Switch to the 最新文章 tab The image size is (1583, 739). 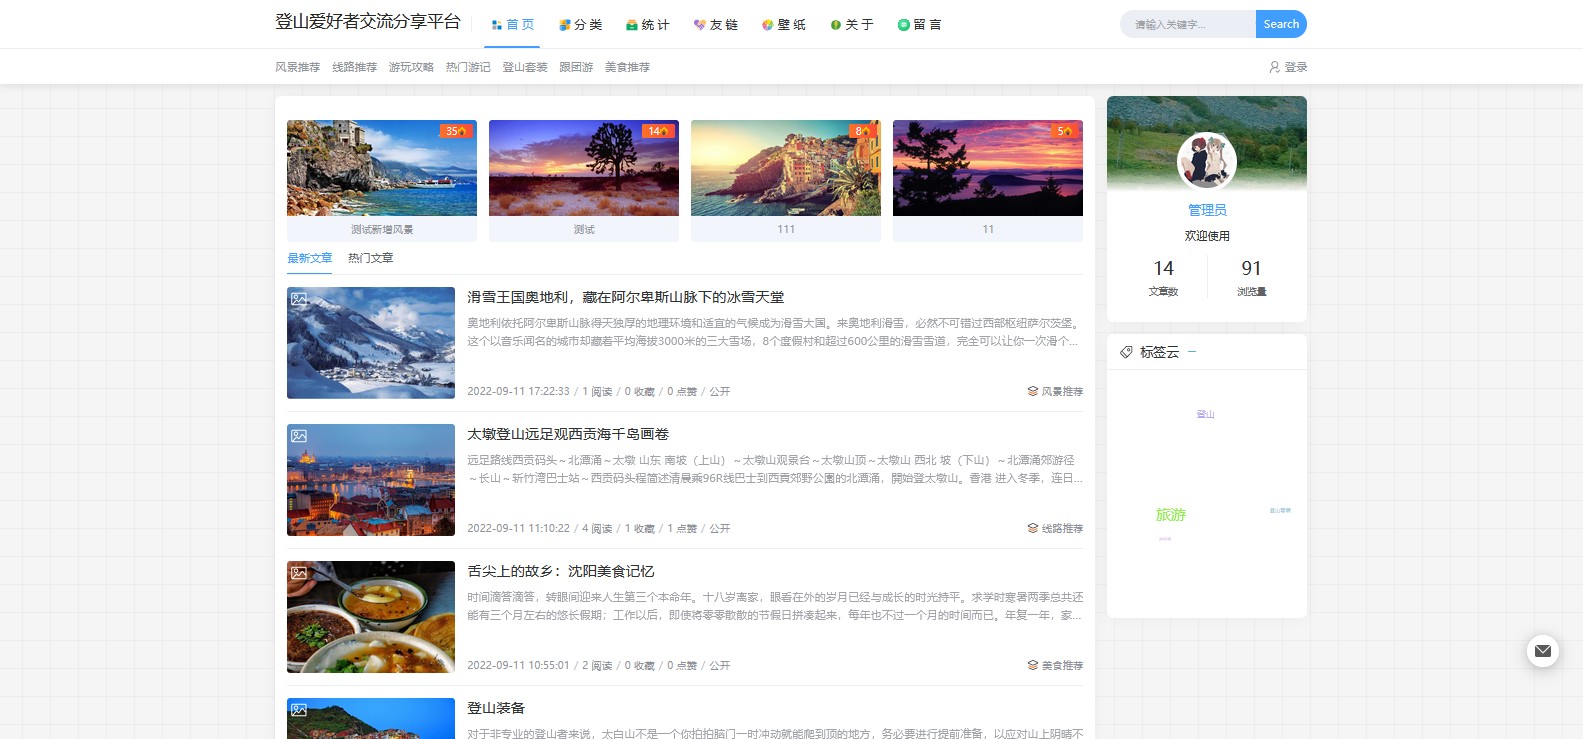click(x=310, y=258)
